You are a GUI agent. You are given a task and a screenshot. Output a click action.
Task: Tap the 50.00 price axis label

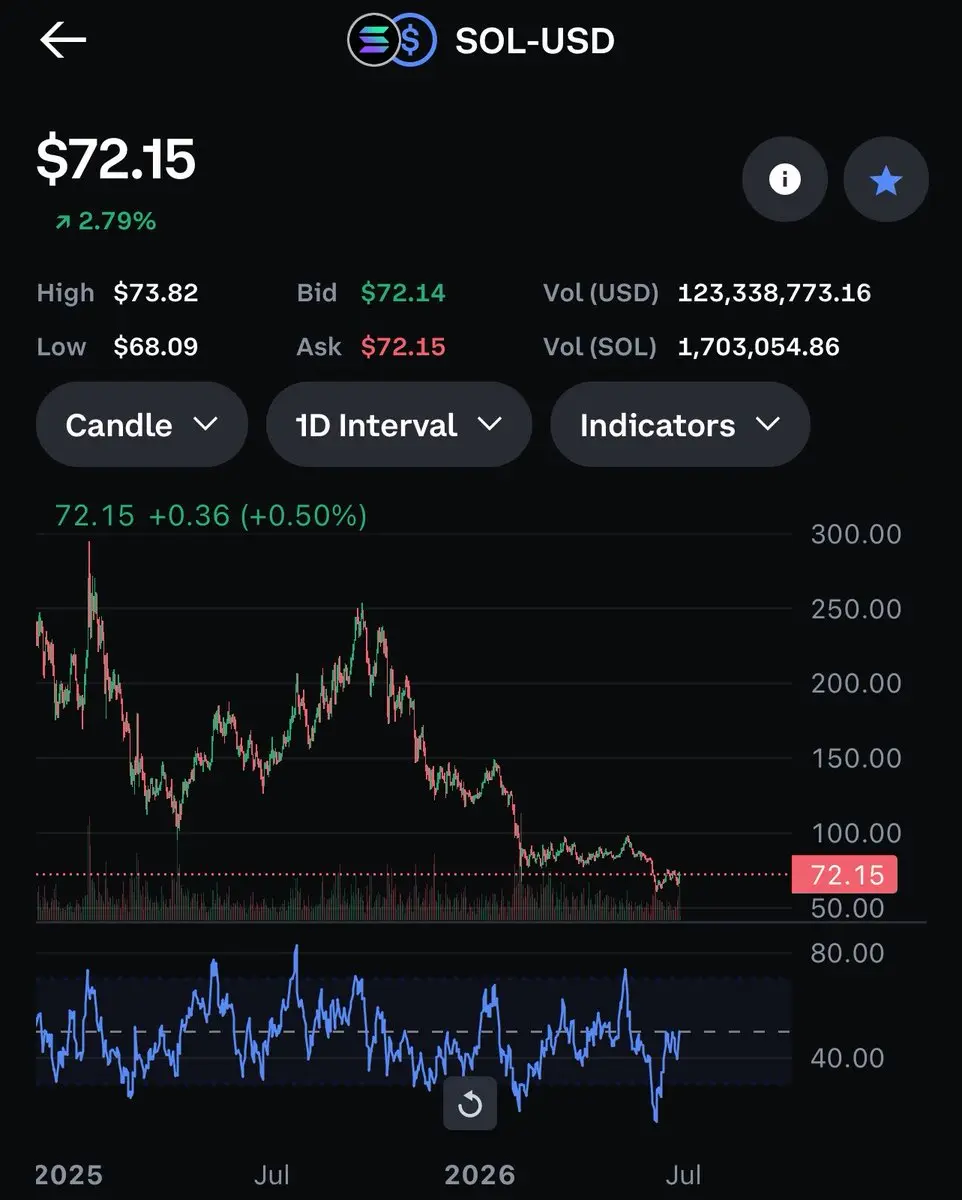click(x=848, y=908)
